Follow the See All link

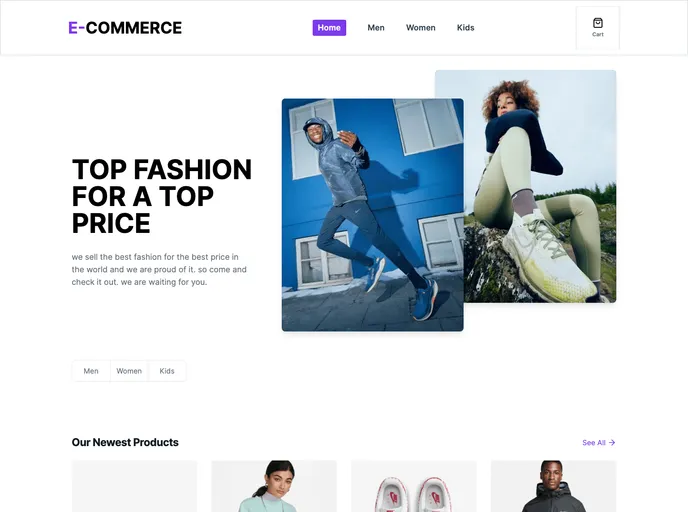click(594, 443)
